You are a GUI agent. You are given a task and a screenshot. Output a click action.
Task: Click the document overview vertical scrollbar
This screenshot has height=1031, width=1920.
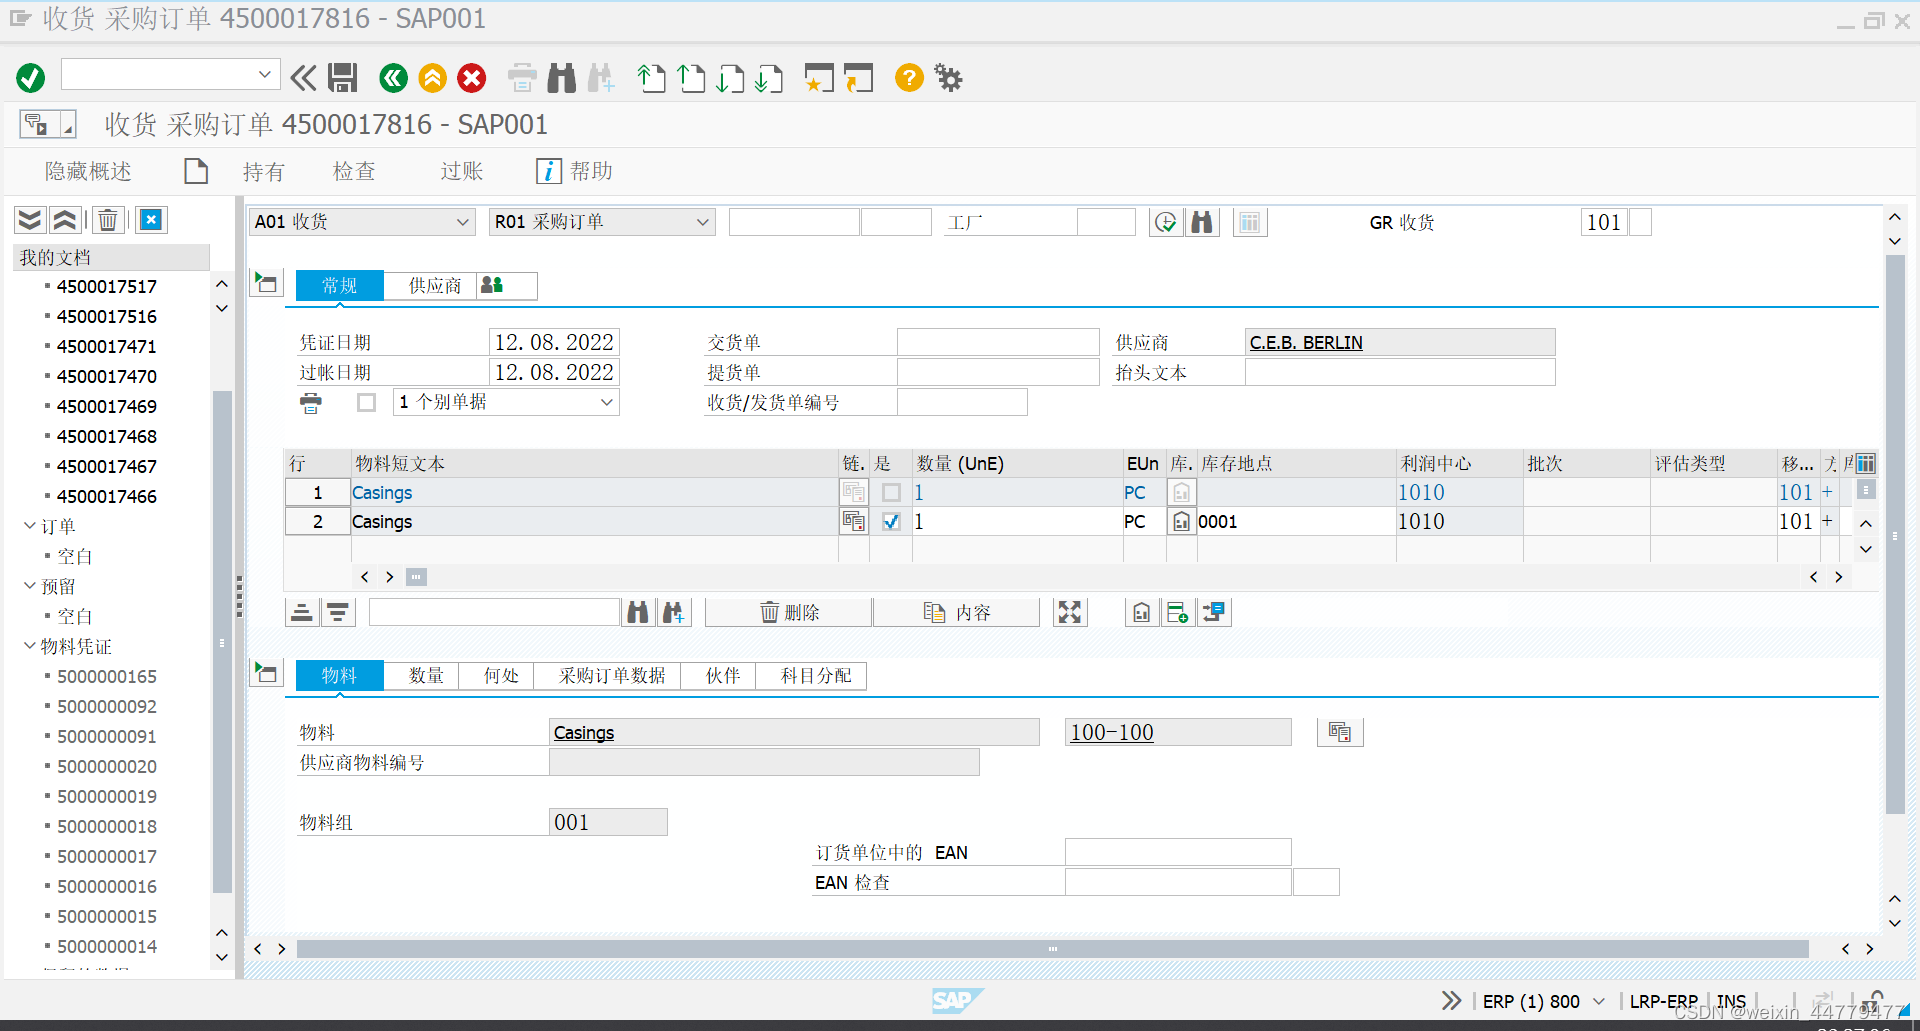(222, 640)
